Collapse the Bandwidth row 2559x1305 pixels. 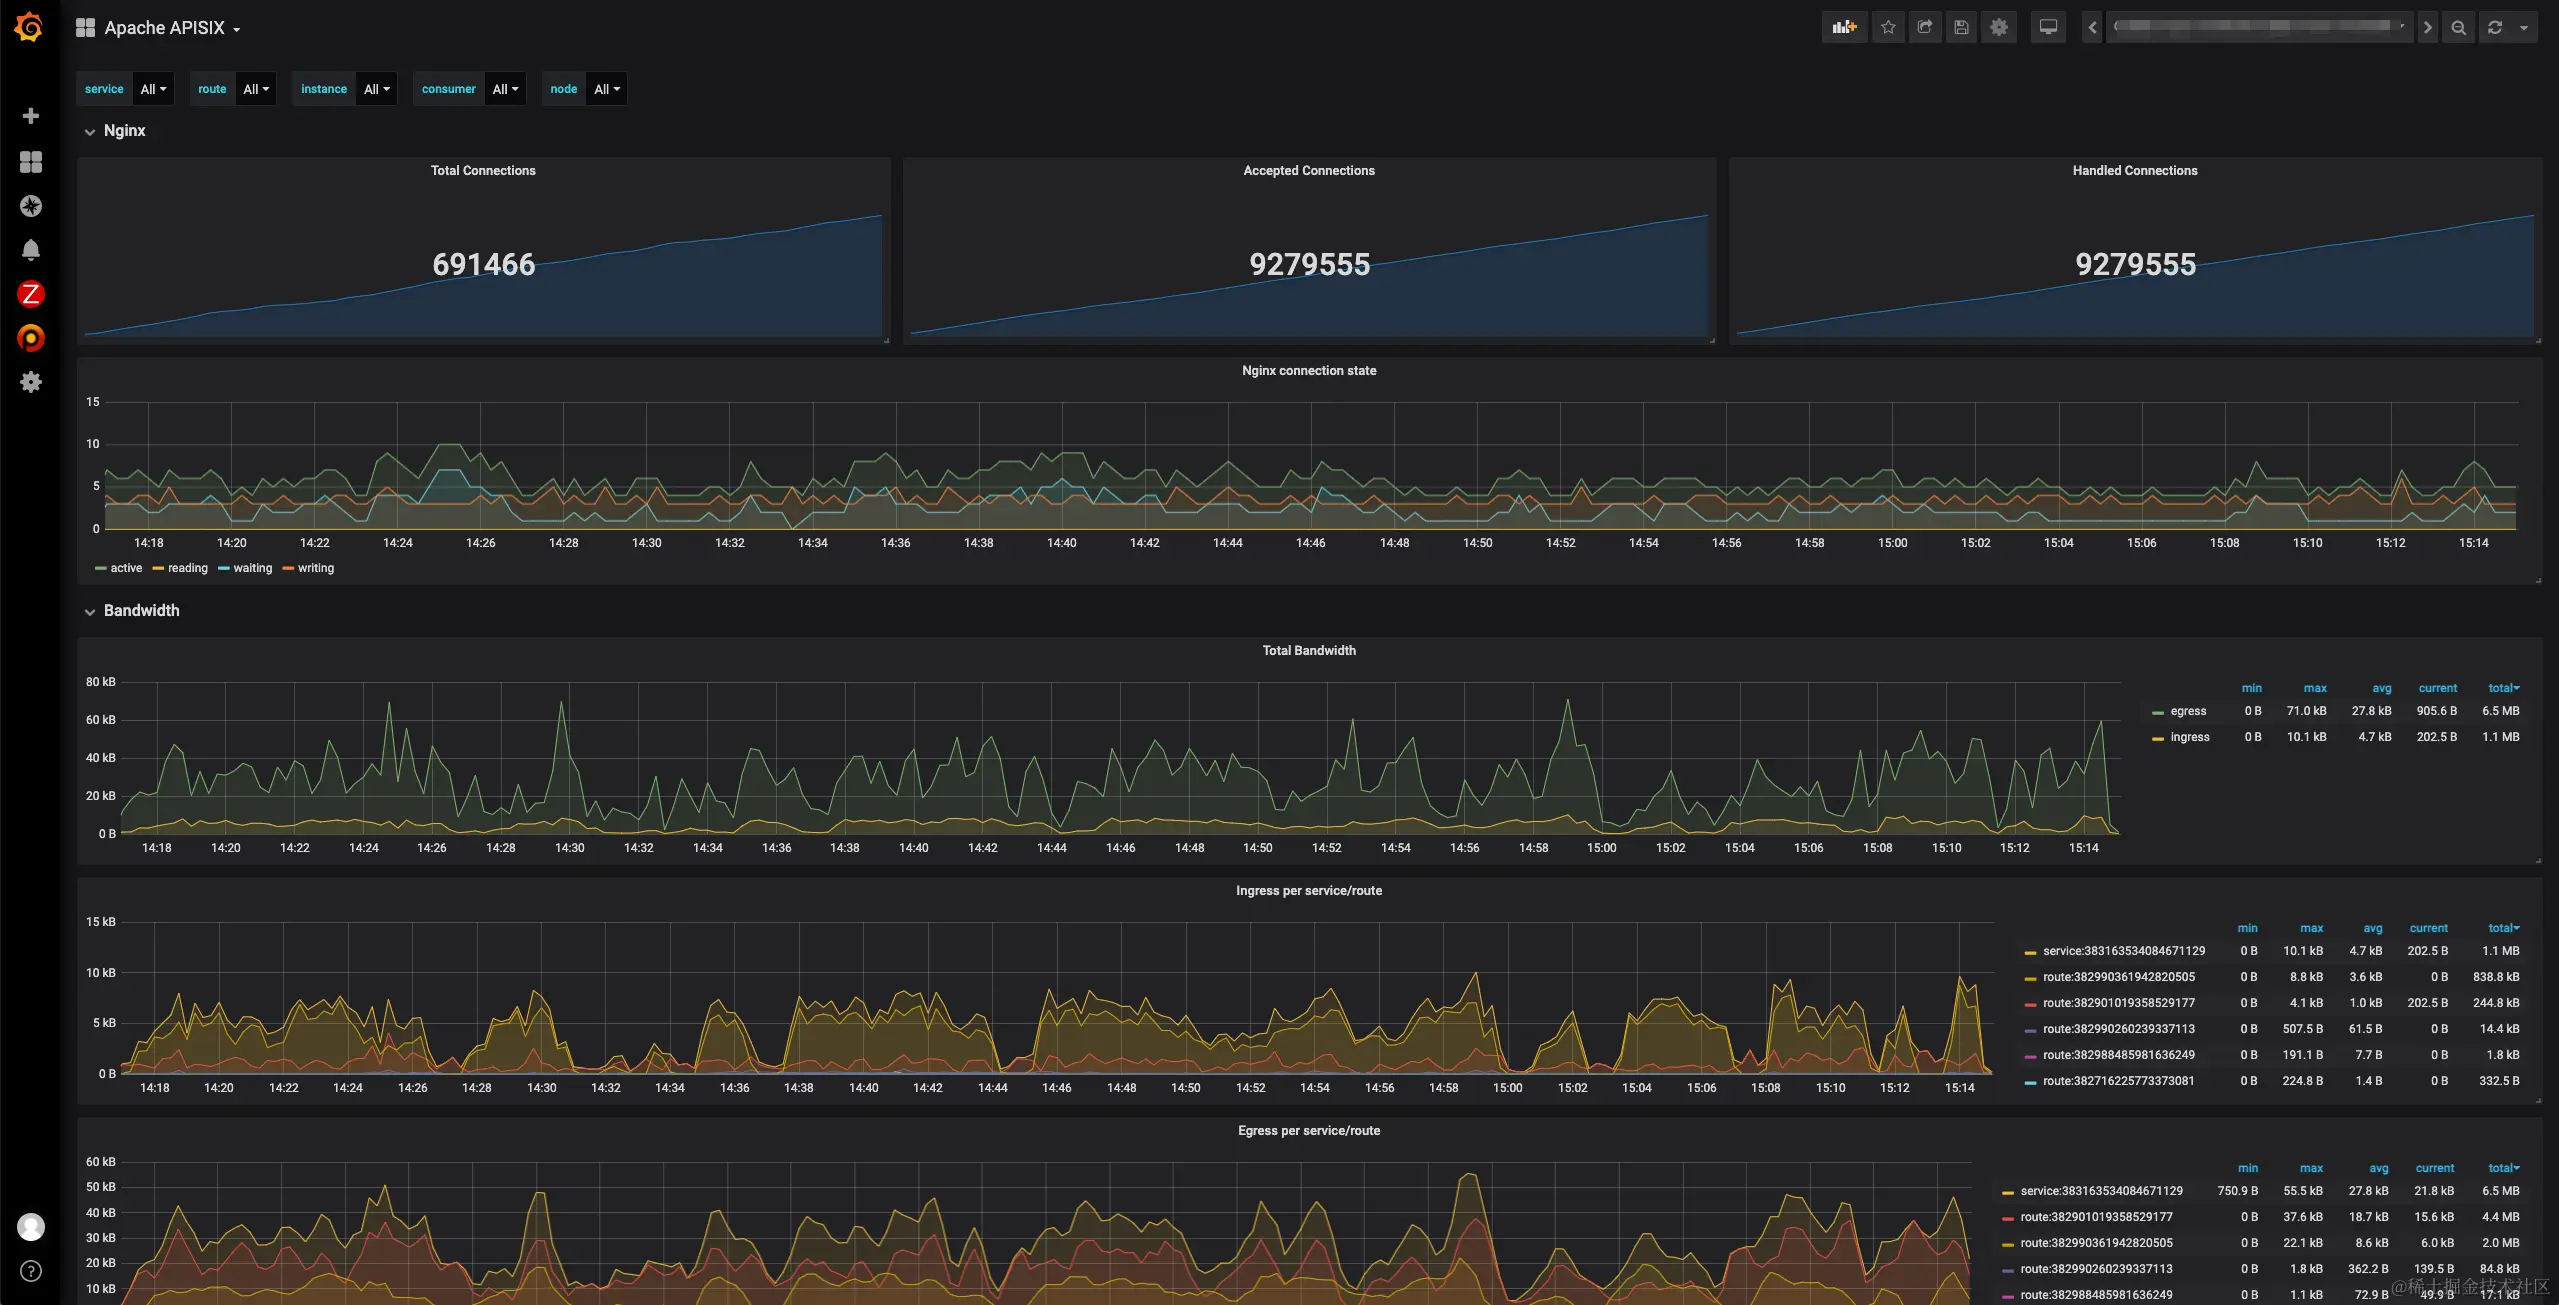pos(141,611)
